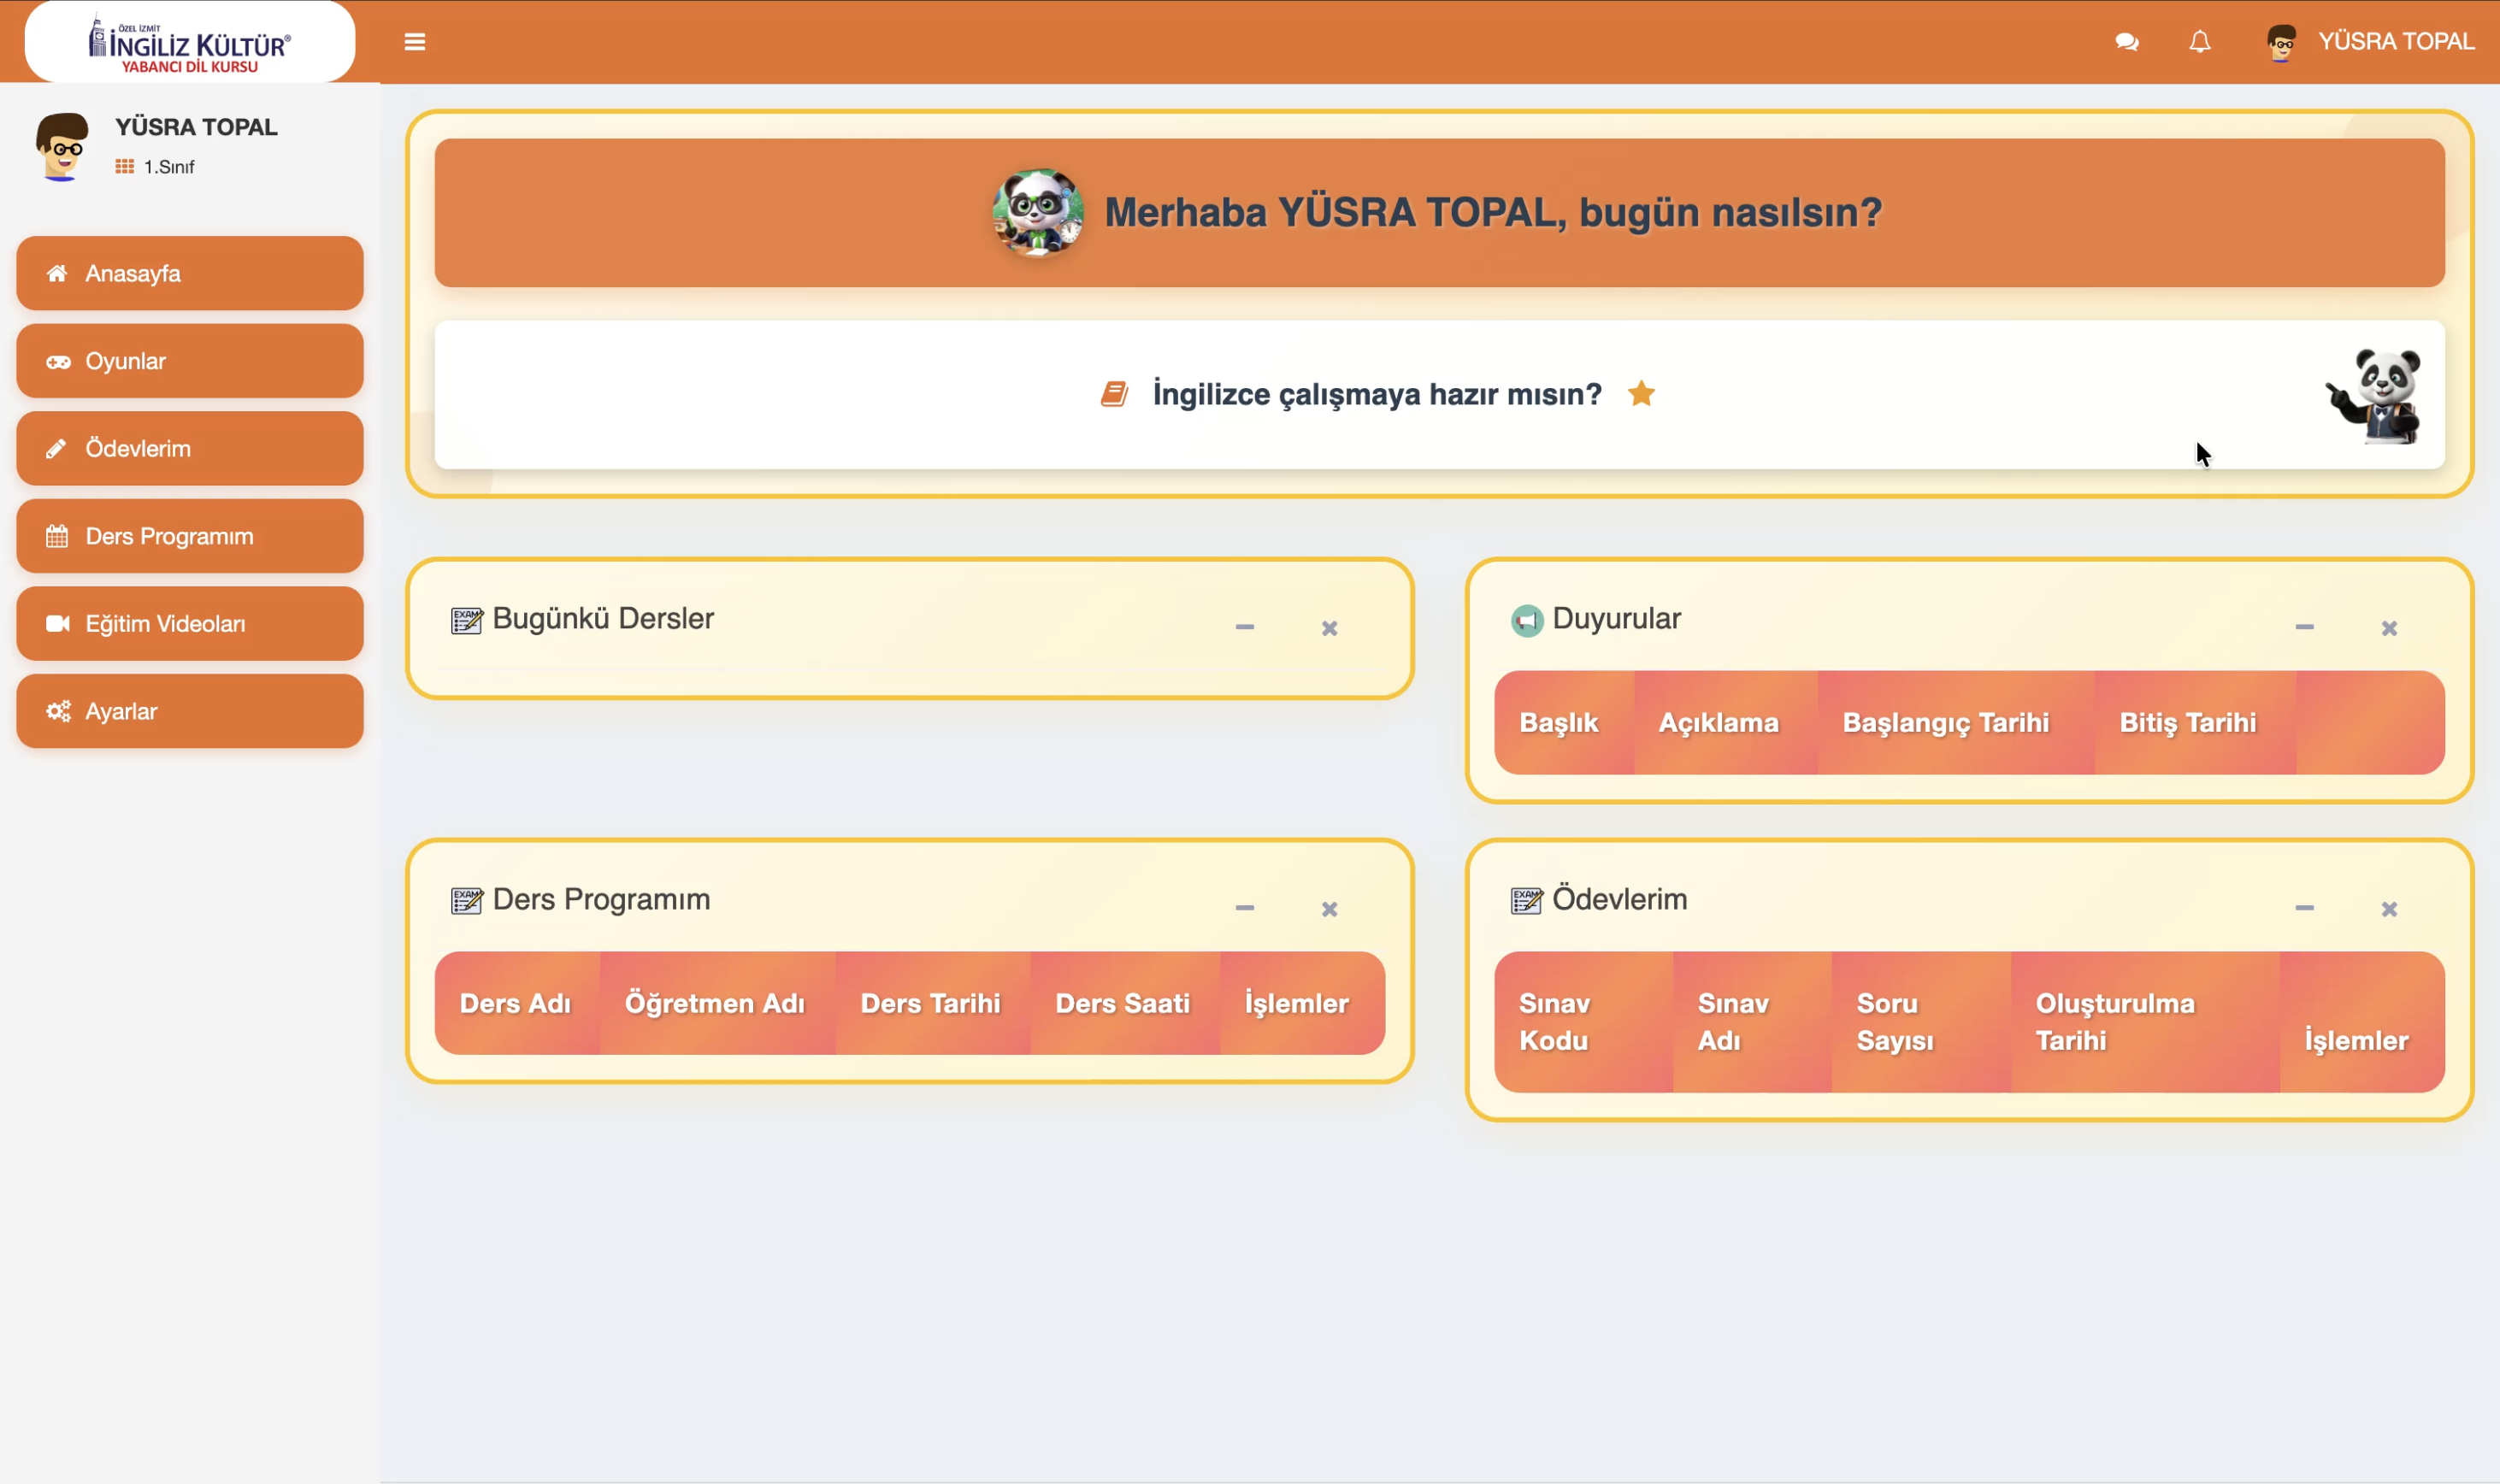Open Eğitim Videoları in the sidebar

coord(190,624)
